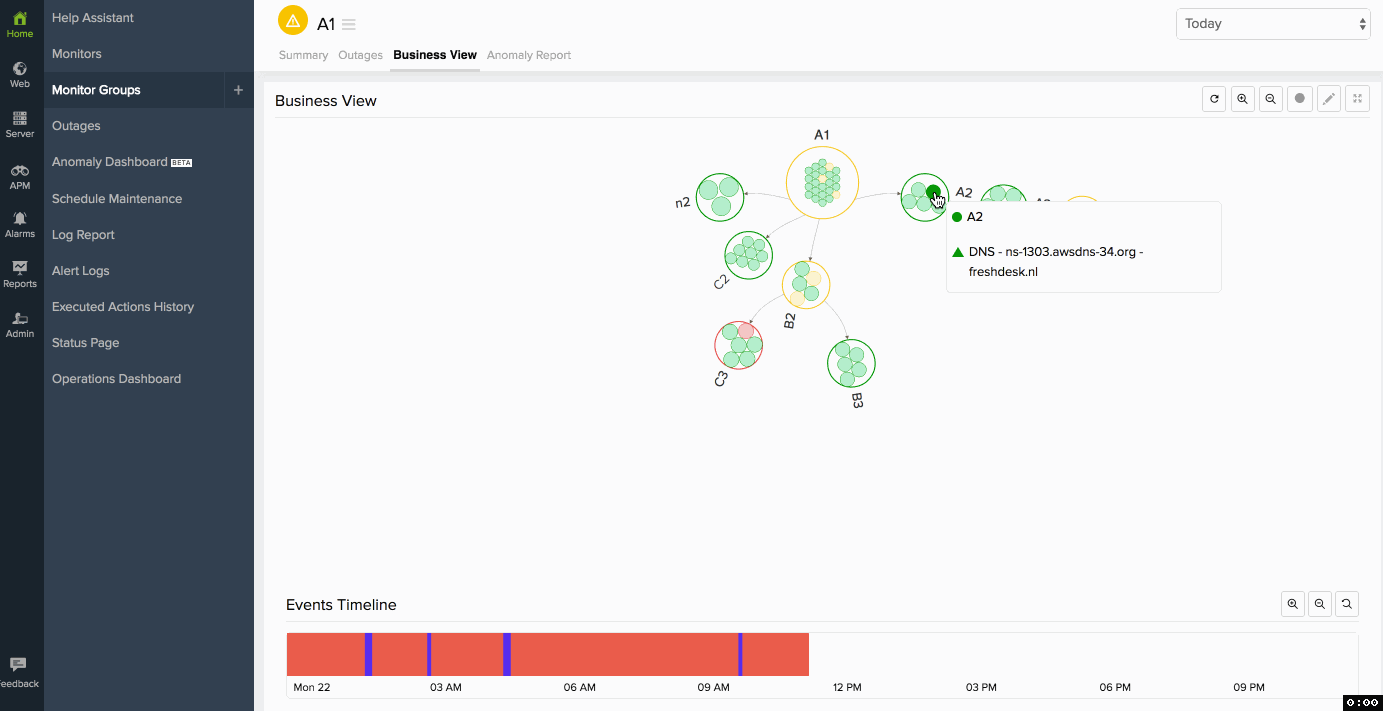
Task: Open the menu icon beside A1 title
Action: (349, 25)
